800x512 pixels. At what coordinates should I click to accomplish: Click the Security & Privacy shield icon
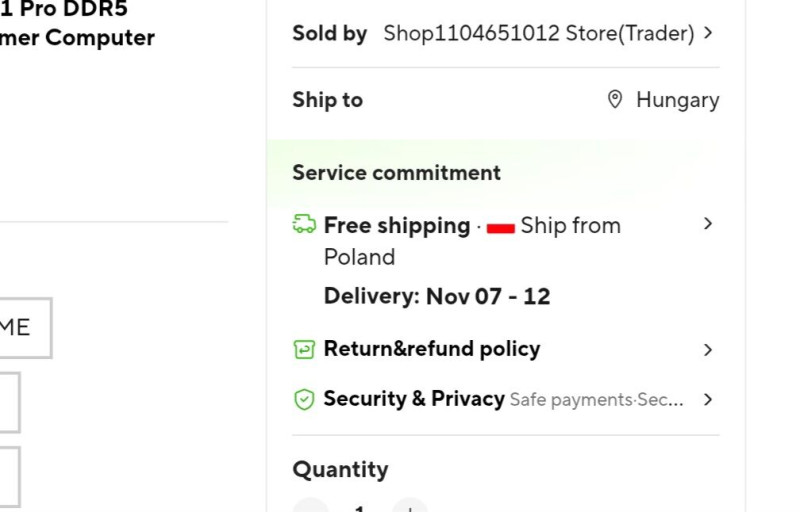tap(304, 399)
